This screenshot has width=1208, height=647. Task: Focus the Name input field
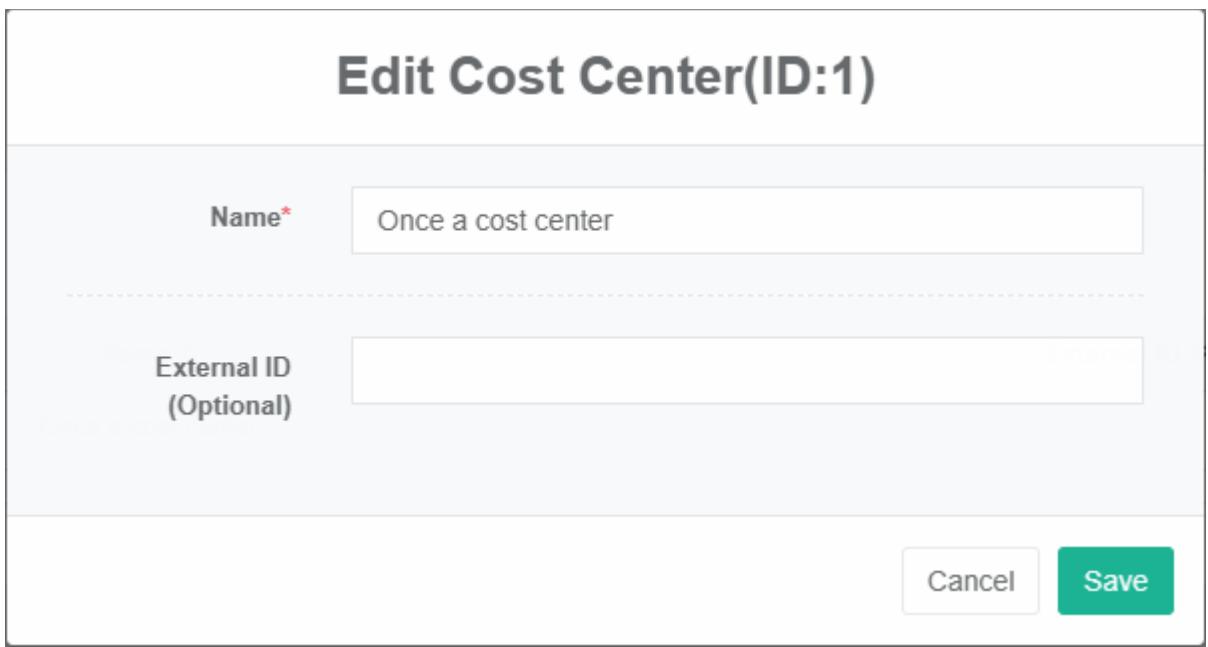tap(746, 220)
